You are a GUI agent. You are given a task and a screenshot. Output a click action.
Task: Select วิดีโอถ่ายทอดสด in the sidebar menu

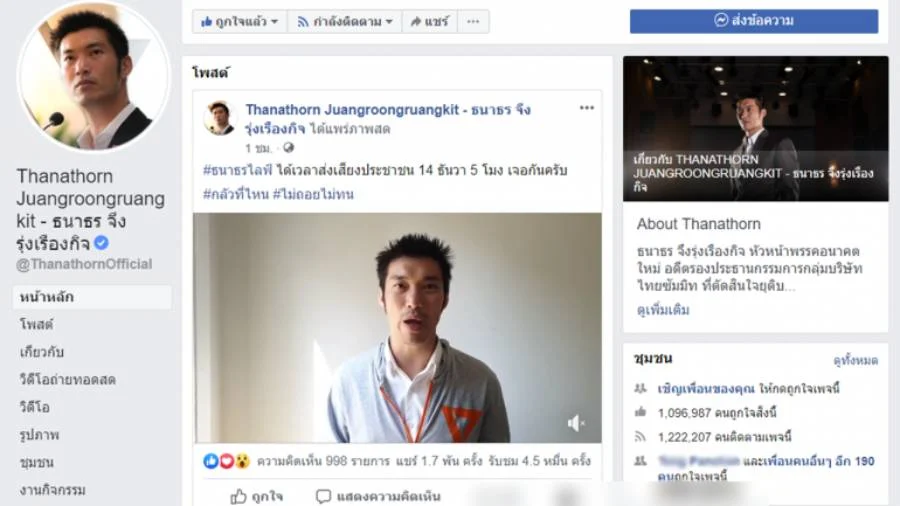68,379
